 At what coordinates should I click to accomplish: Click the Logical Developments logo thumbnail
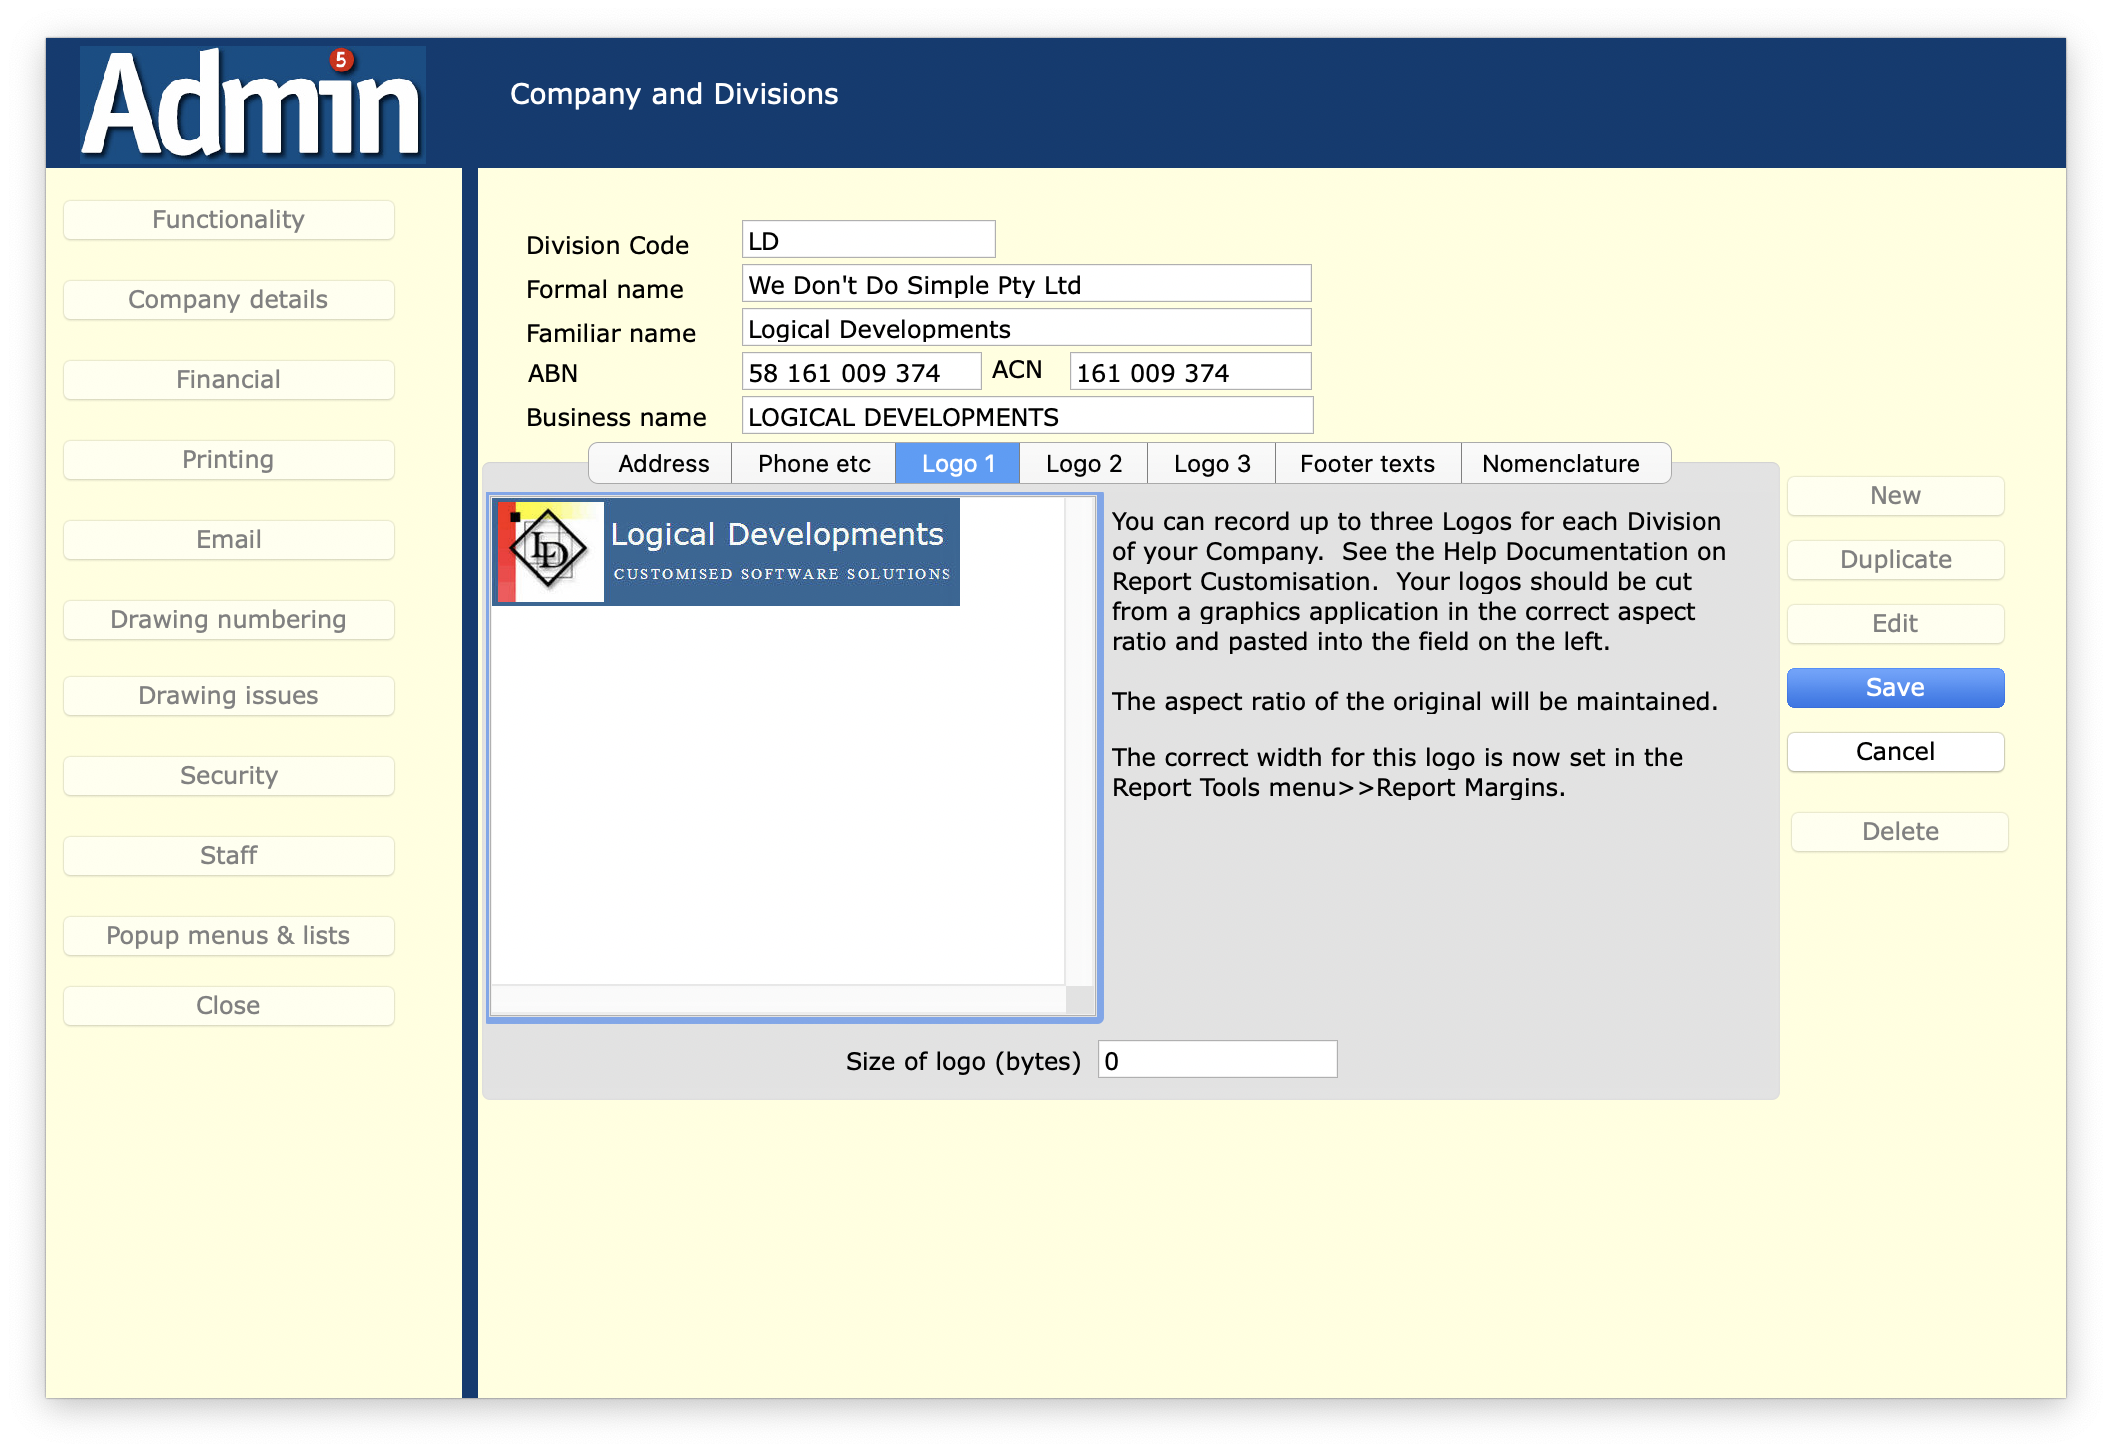tap(727, 552)
